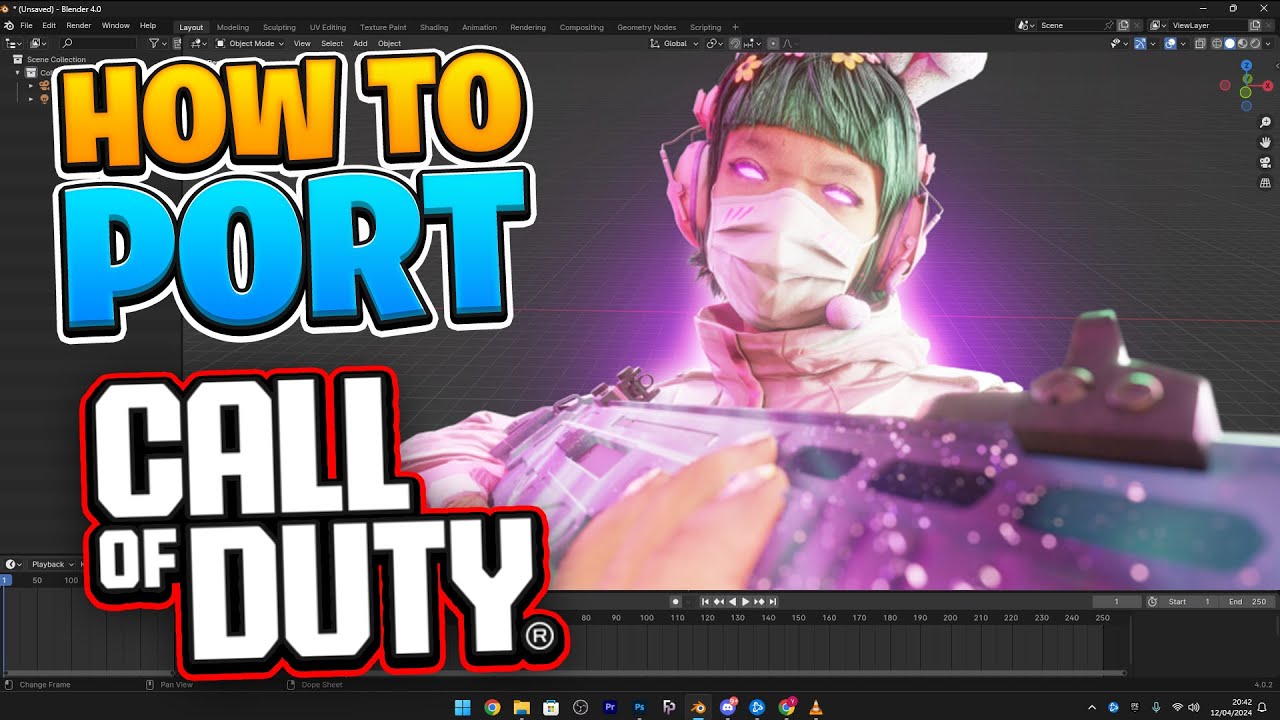Toggle camera view with camera icon
This screenshot has width=1280, height=720.
tap(1265, 163)
